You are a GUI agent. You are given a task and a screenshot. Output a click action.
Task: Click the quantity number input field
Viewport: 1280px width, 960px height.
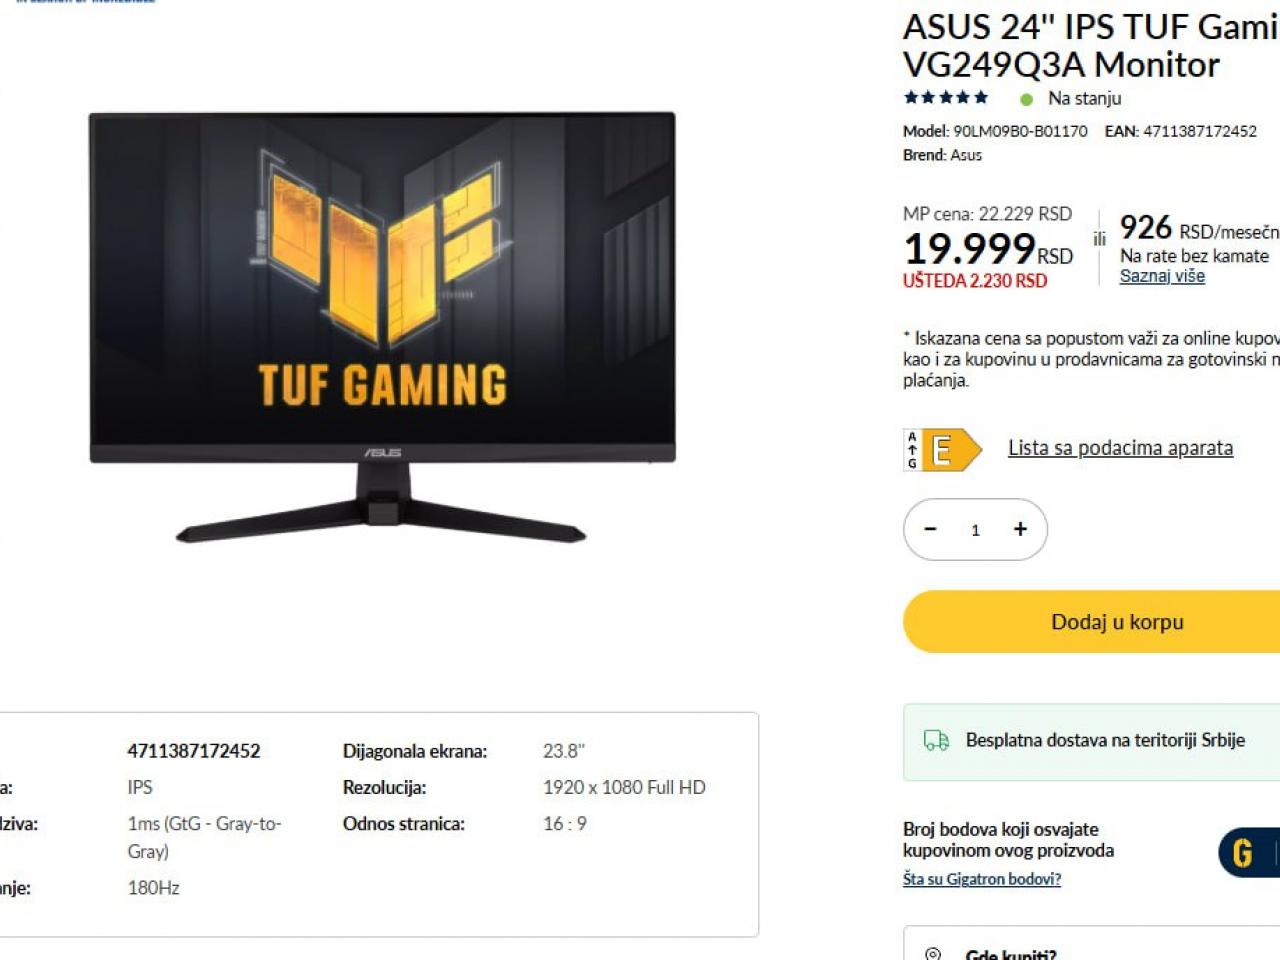(x=975, y=530)
